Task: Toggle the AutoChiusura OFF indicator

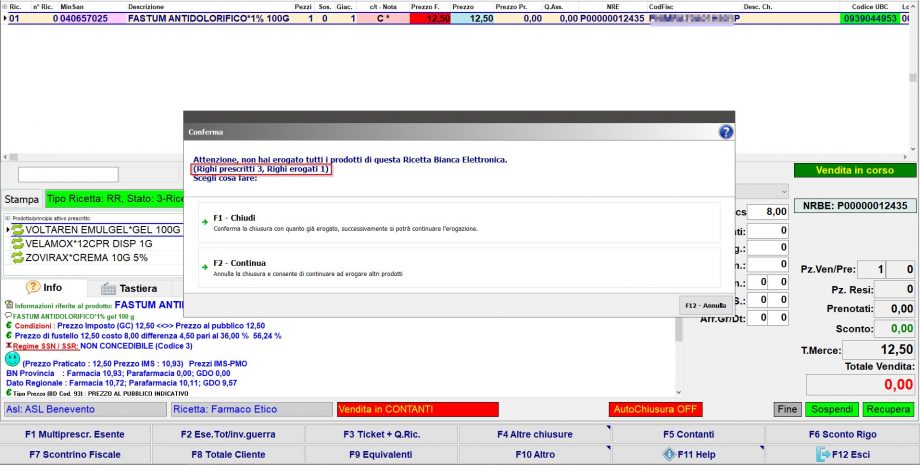Action: [x=655, y=409]
